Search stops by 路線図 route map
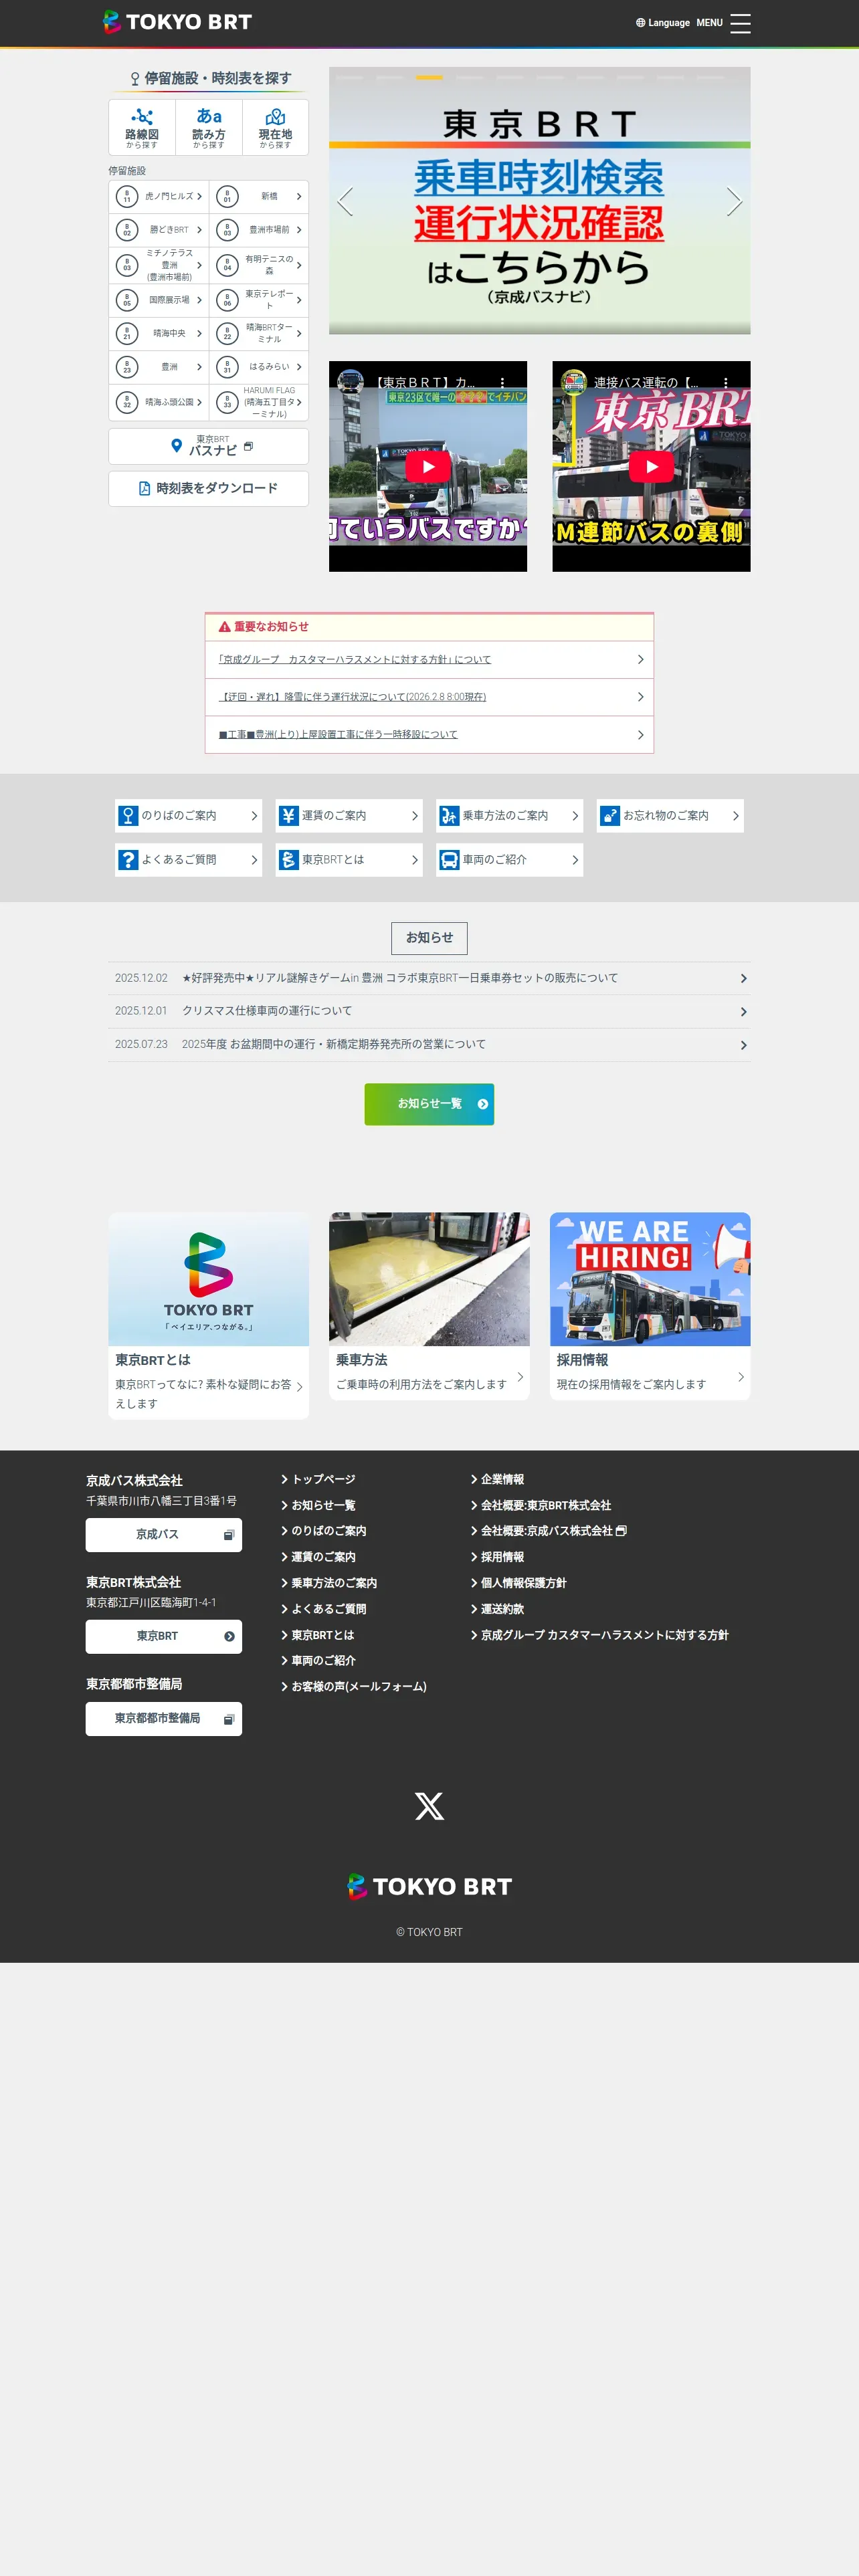Screen dimensions: 859x2576 pos(142,127)
